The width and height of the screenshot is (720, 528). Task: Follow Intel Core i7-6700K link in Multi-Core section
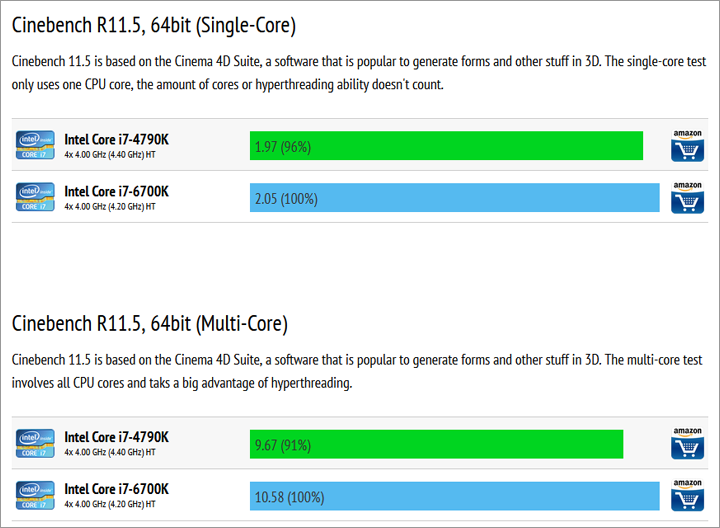(x=116, y=489)
